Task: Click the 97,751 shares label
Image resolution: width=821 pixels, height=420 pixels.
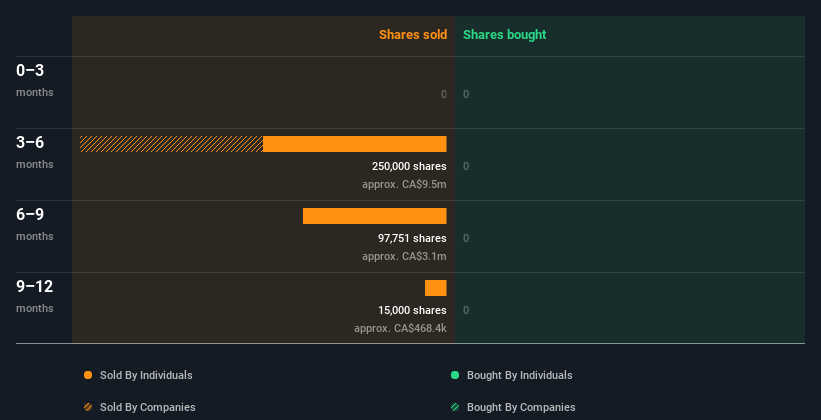Action: click(412, 238)
